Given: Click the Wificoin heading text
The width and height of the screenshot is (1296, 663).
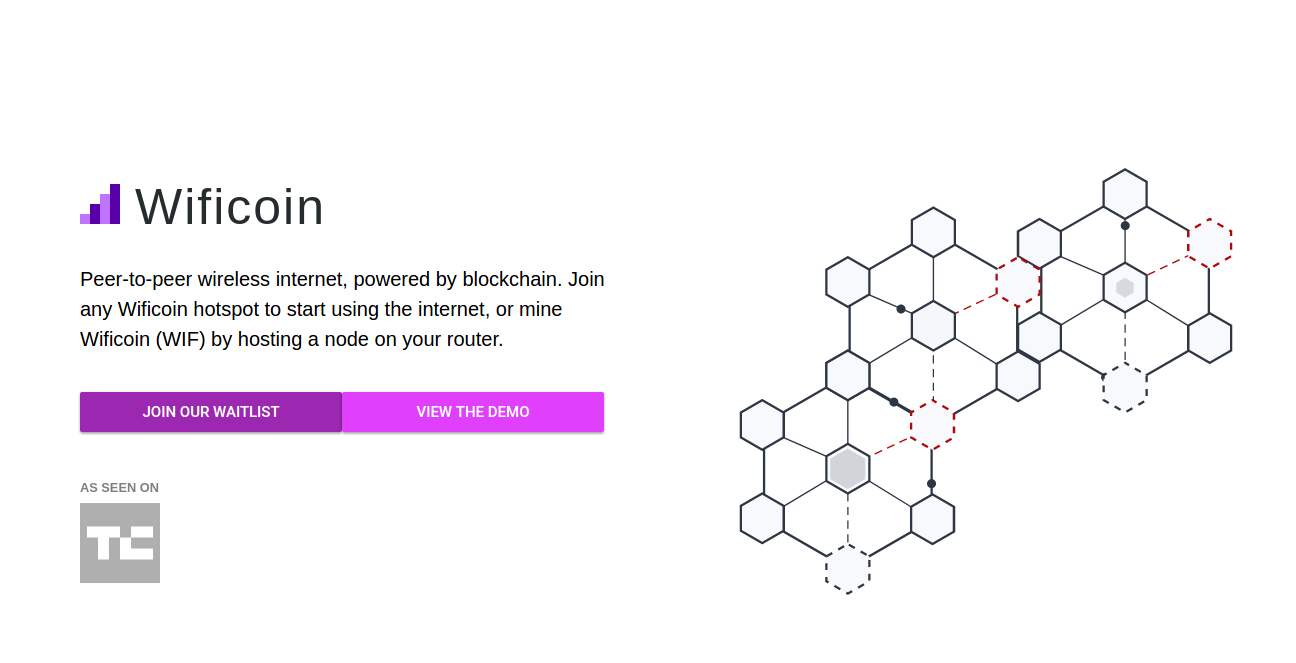Looking at the screenshot, I should pyautogui.click(x=230, y=207).
